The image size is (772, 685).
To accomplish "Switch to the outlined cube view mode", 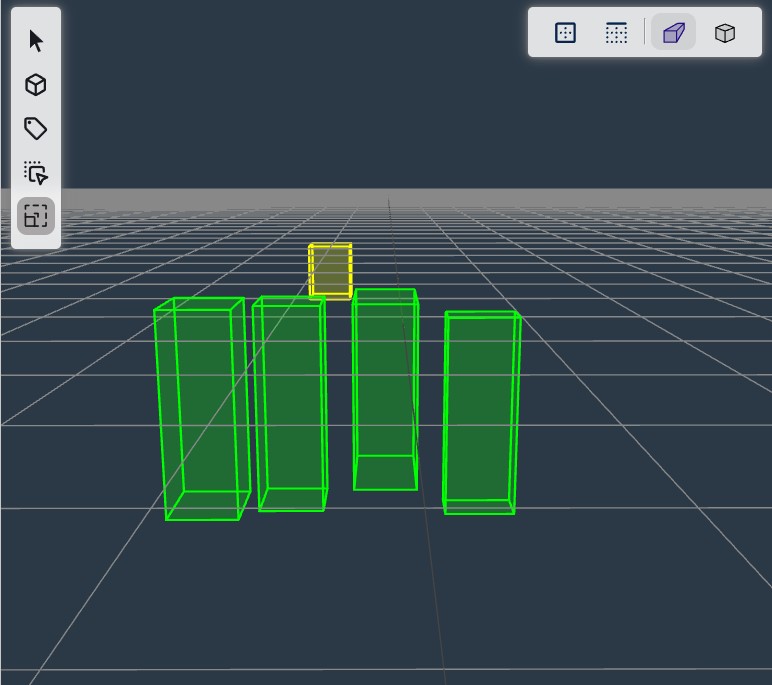I will 725,33.
